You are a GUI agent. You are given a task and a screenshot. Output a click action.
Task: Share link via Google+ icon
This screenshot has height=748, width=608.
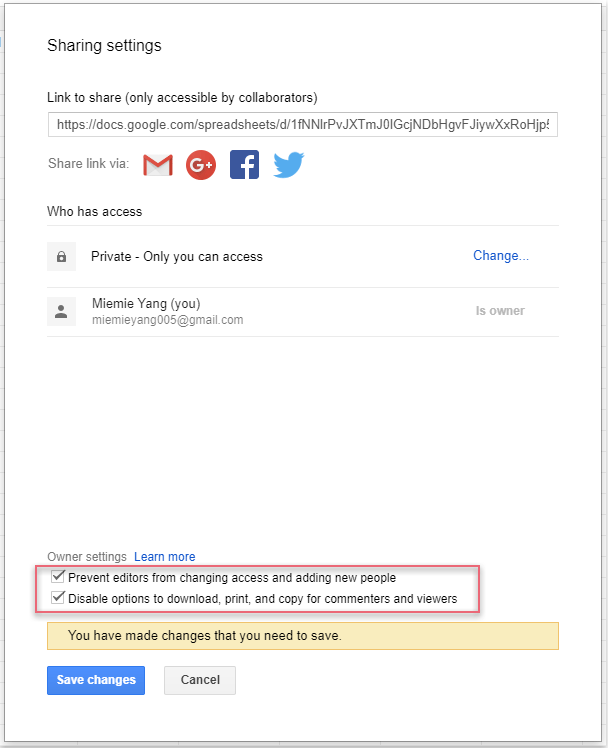(201, 165)
